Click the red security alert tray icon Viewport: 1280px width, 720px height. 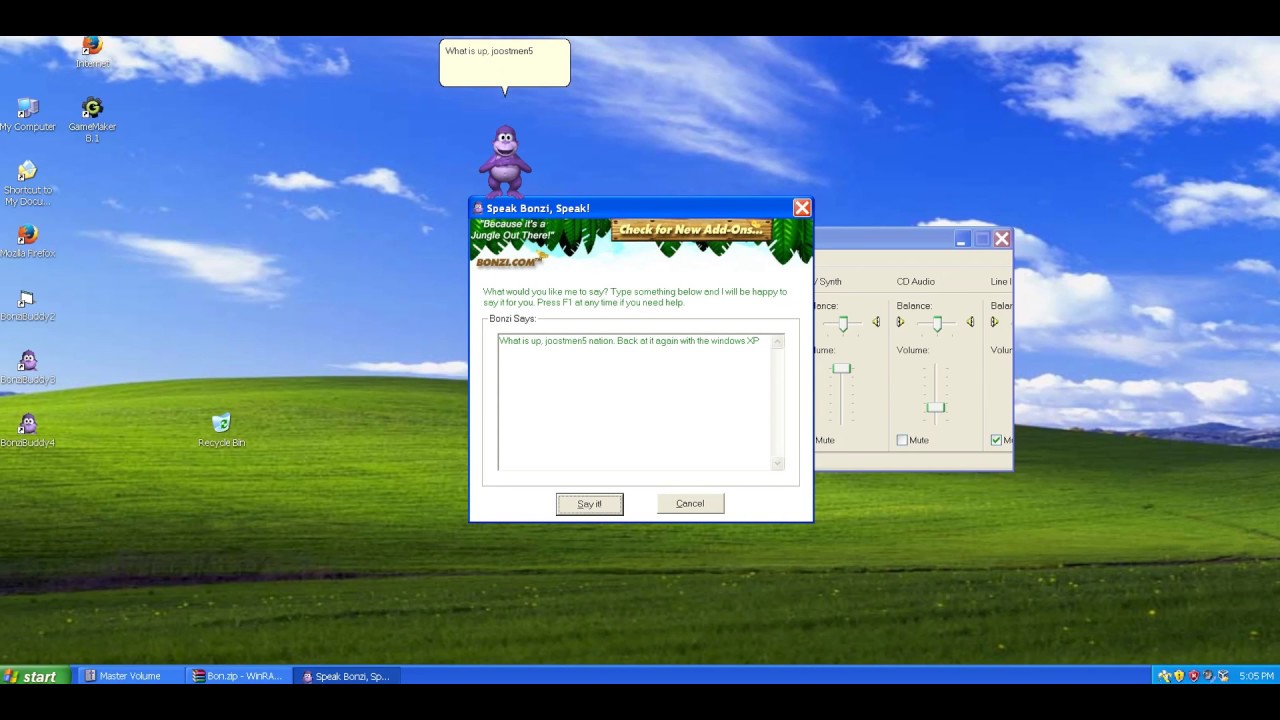[1194, 676]
